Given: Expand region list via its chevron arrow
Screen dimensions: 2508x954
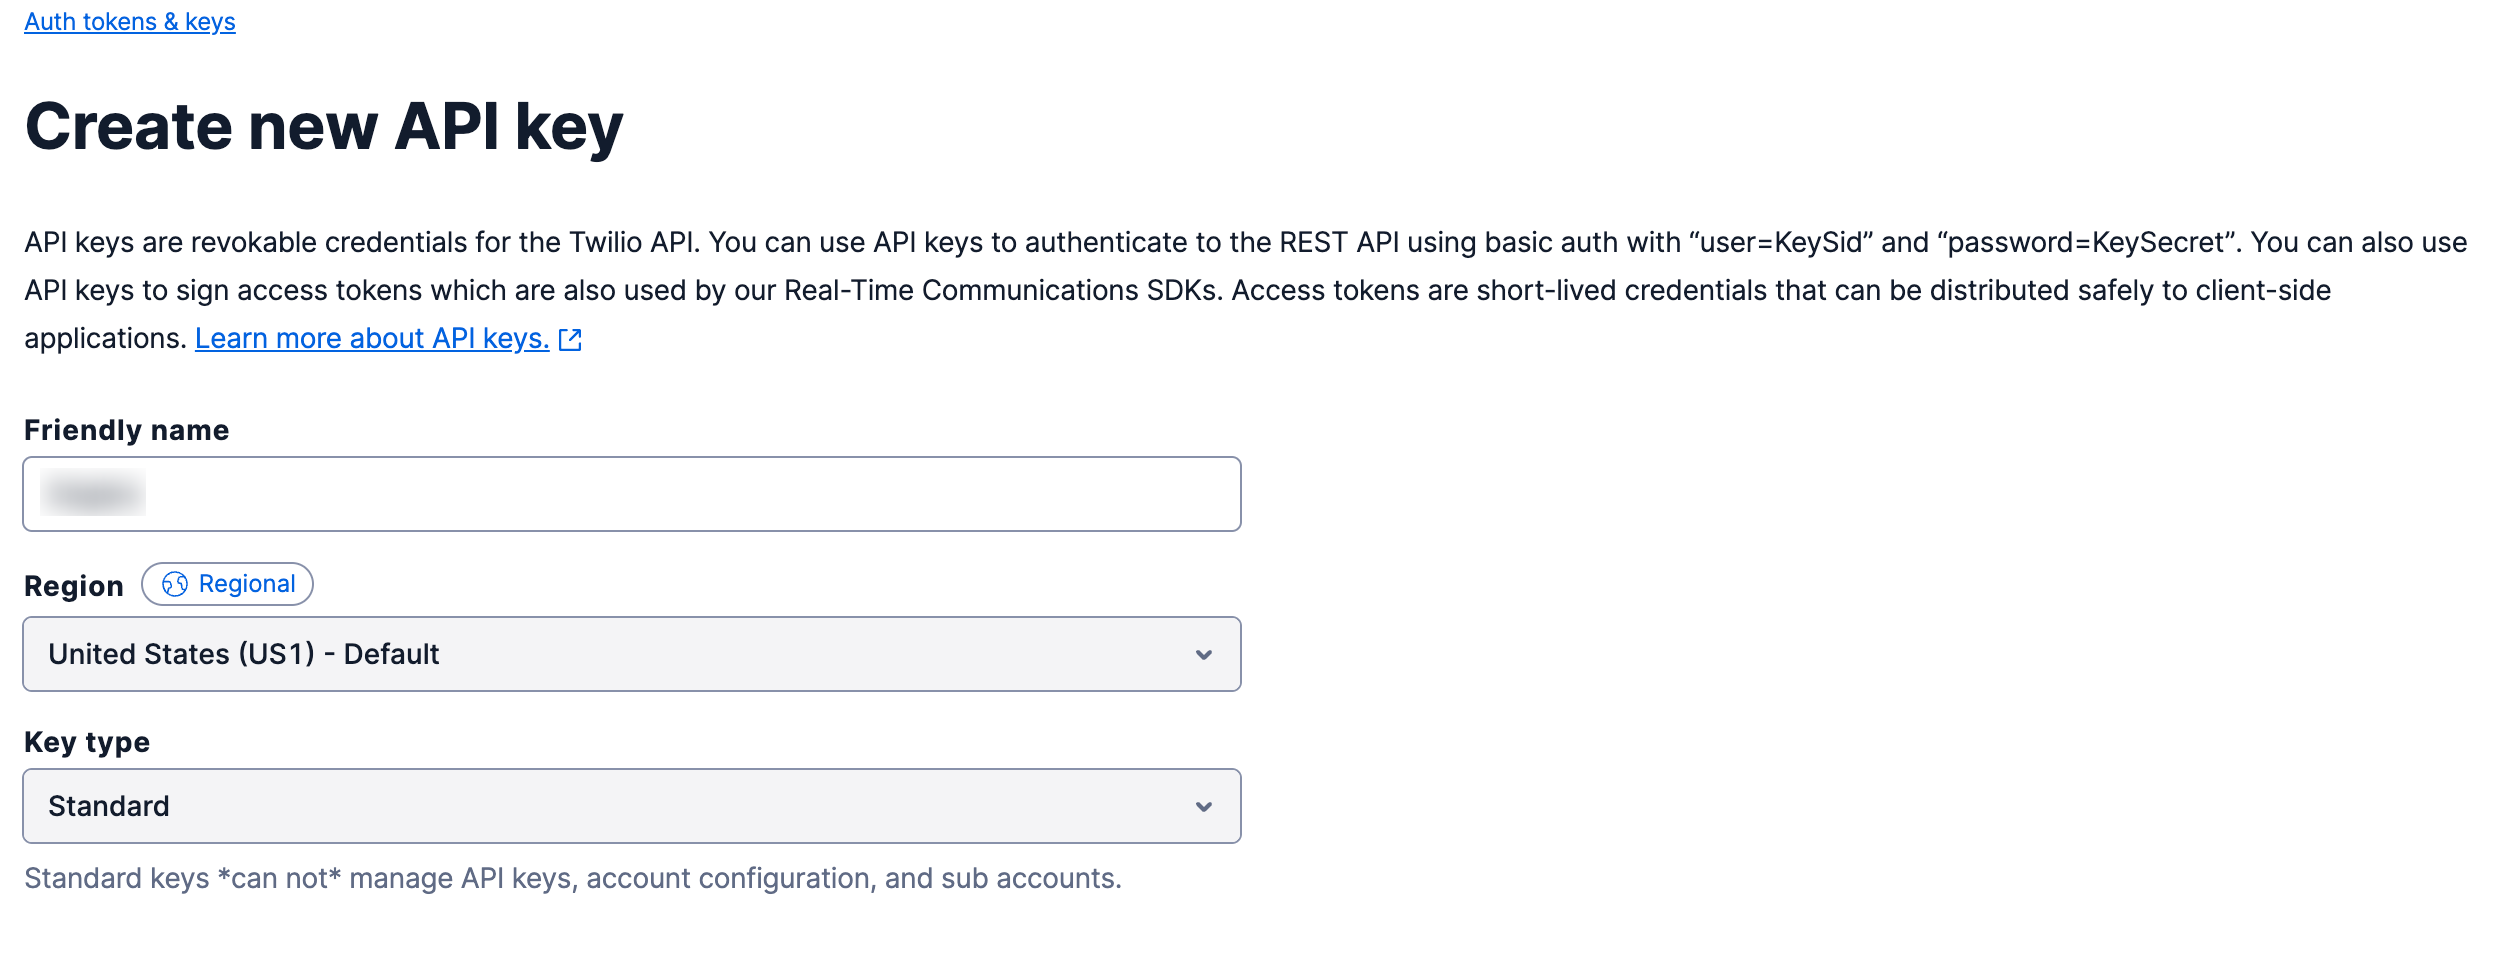Looking at the screenshot, I should pos(1204,655).
